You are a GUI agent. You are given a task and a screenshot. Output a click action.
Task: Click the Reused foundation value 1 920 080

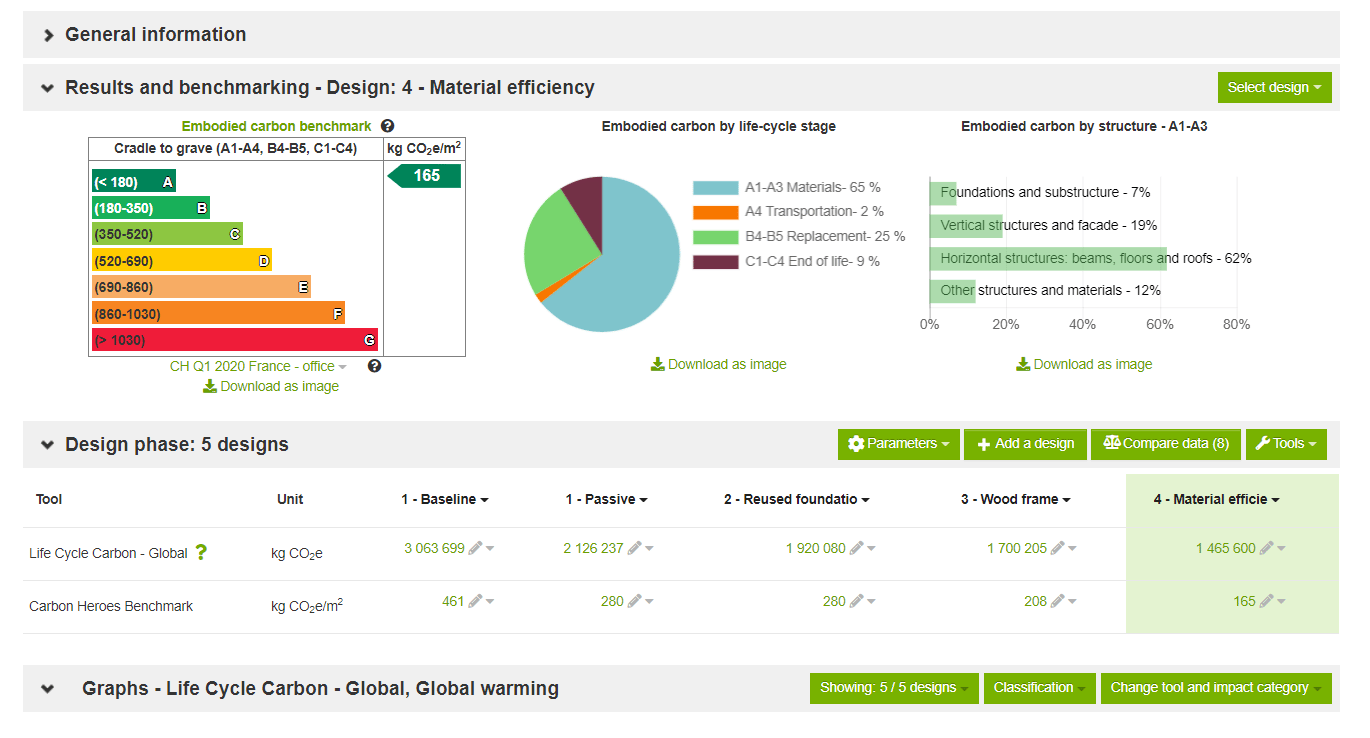815,548
